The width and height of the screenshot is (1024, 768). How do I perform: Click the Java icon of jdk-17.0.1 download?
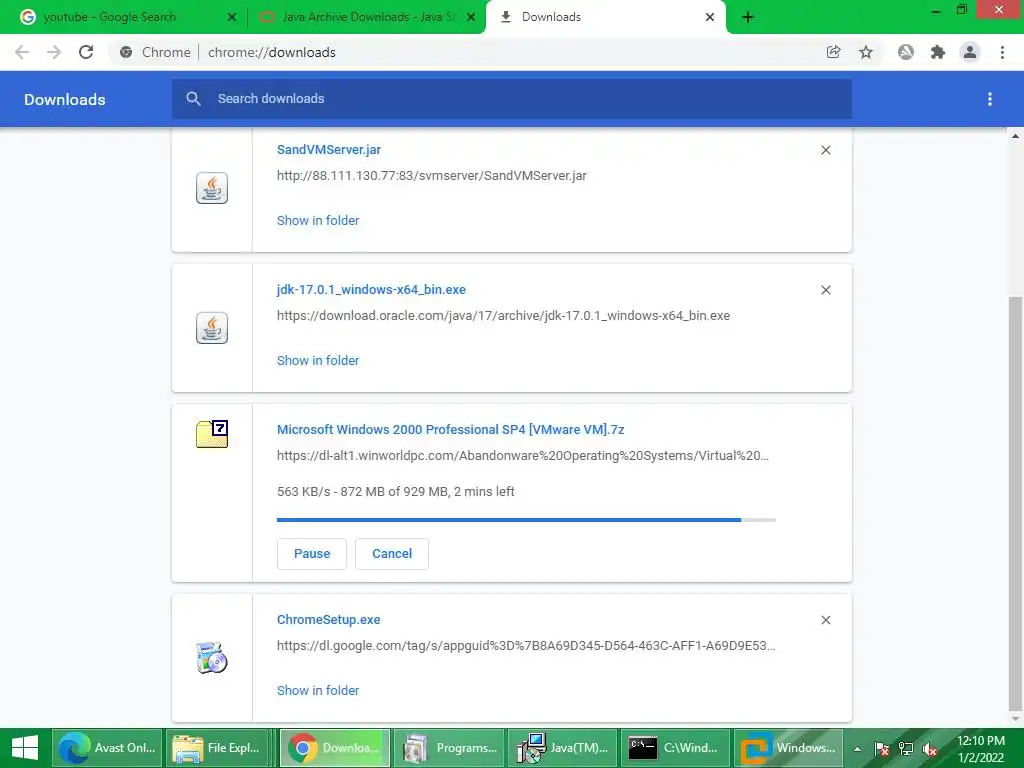(x=212, y=328)
